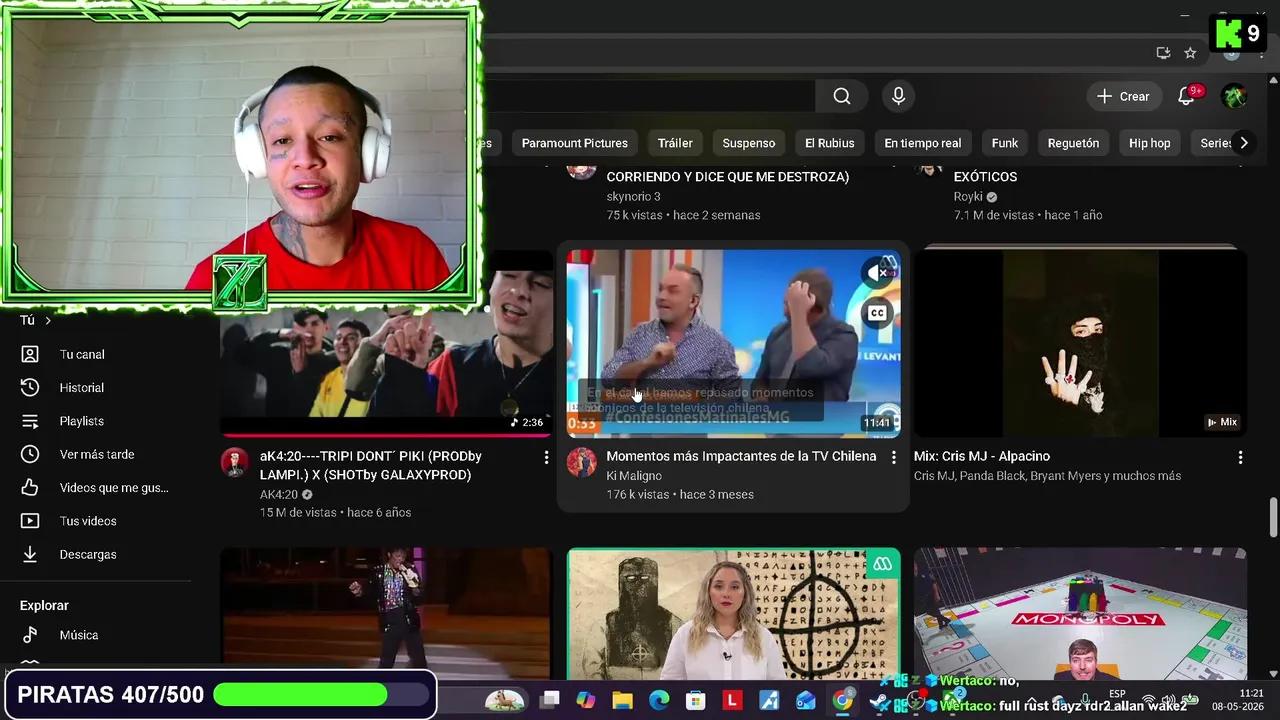Click the YouTube page vertical scrollbar

1273,517
